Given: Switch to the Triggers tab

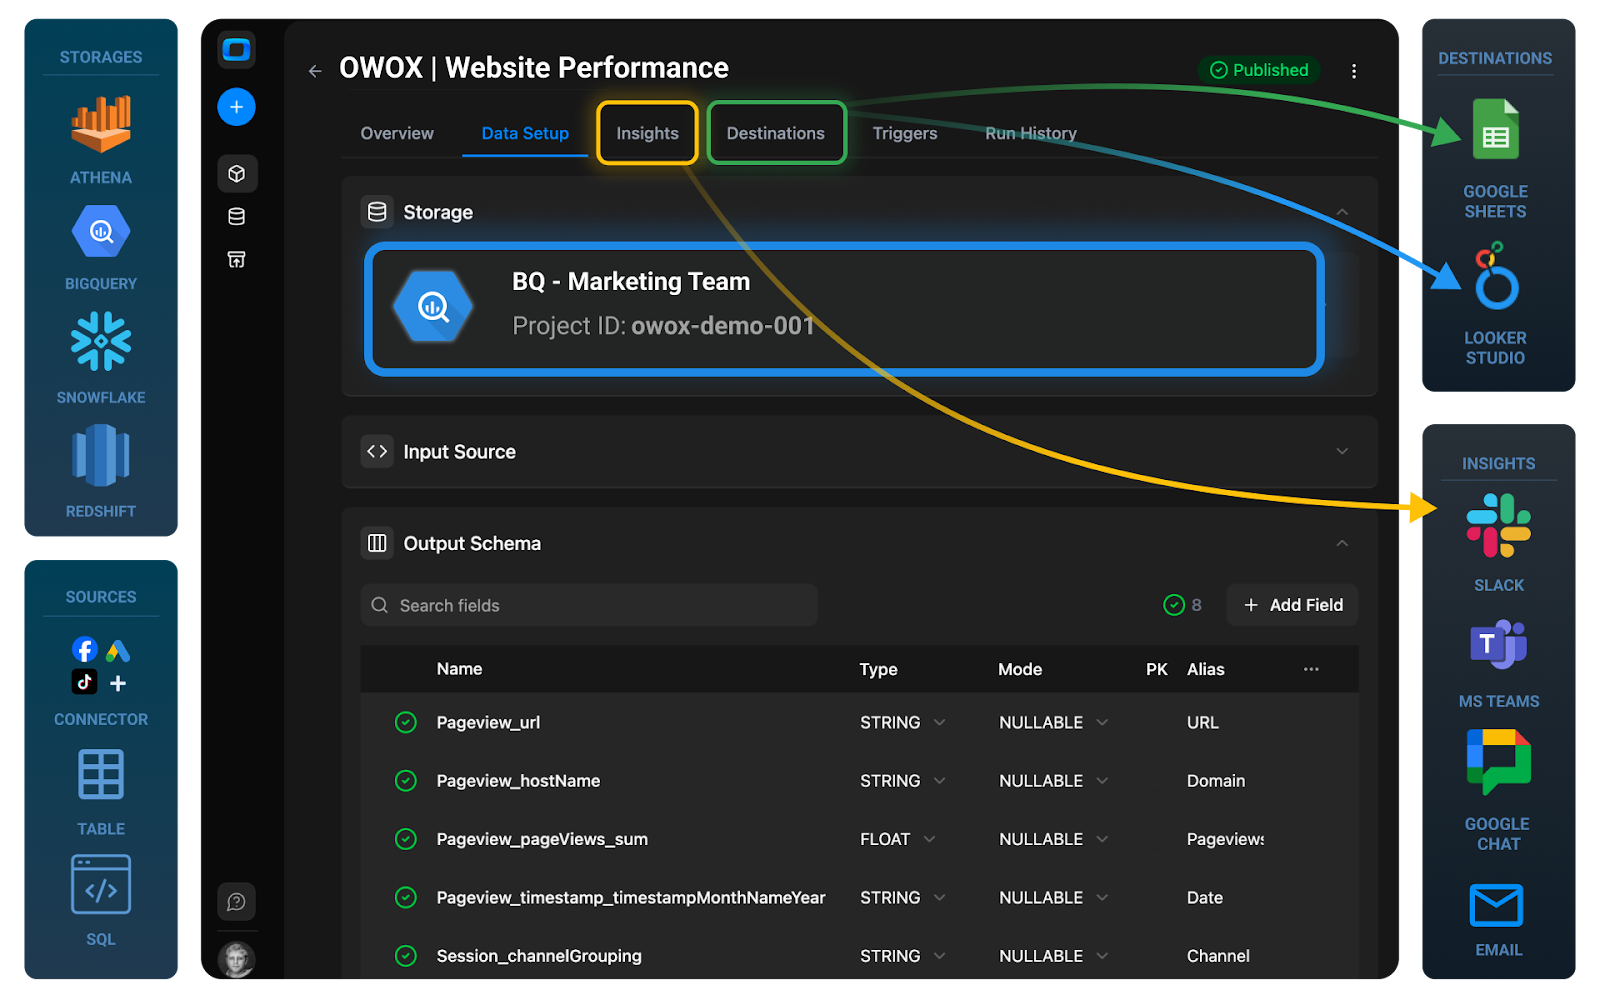Looking at the screenshot, I should pyautogui.click(x=903, y=132).
